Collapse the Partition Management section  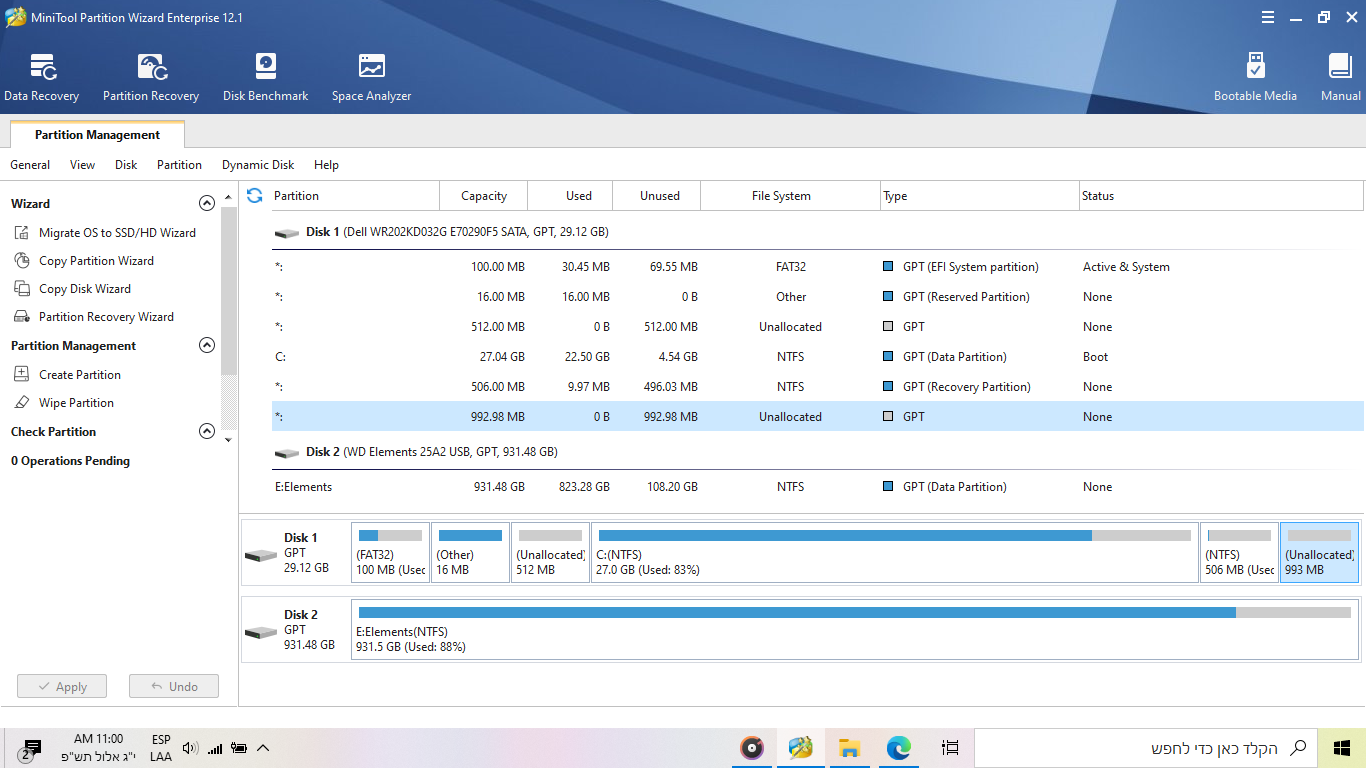[207, 345]
